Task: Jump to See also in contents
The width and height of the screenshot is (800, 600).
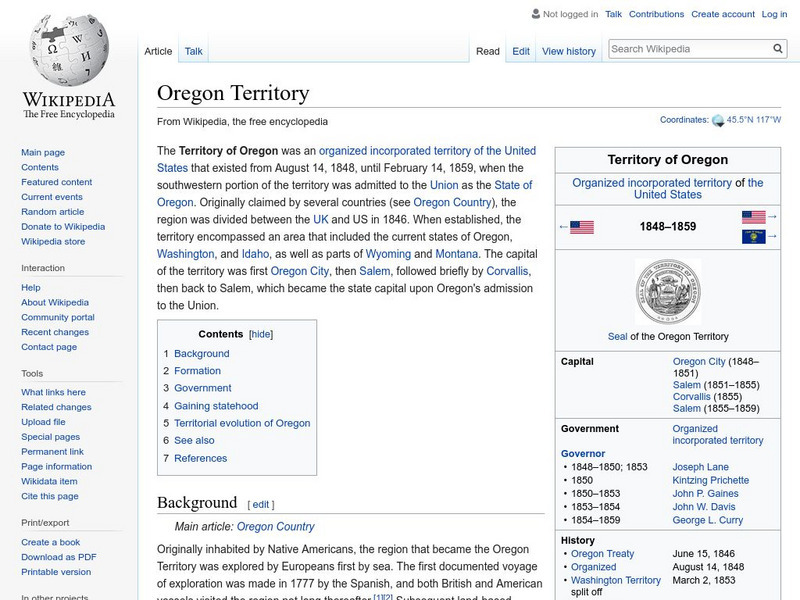Action: coord(194,440)
